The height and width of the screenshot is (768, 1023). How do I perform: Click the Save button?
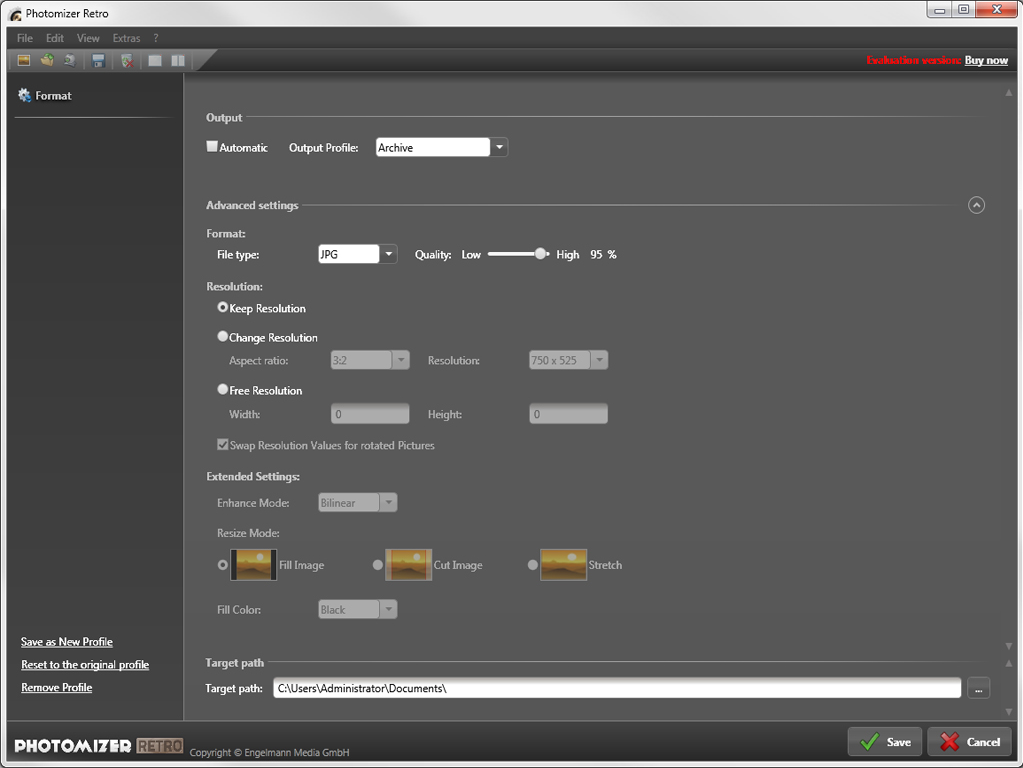[885, 741]
